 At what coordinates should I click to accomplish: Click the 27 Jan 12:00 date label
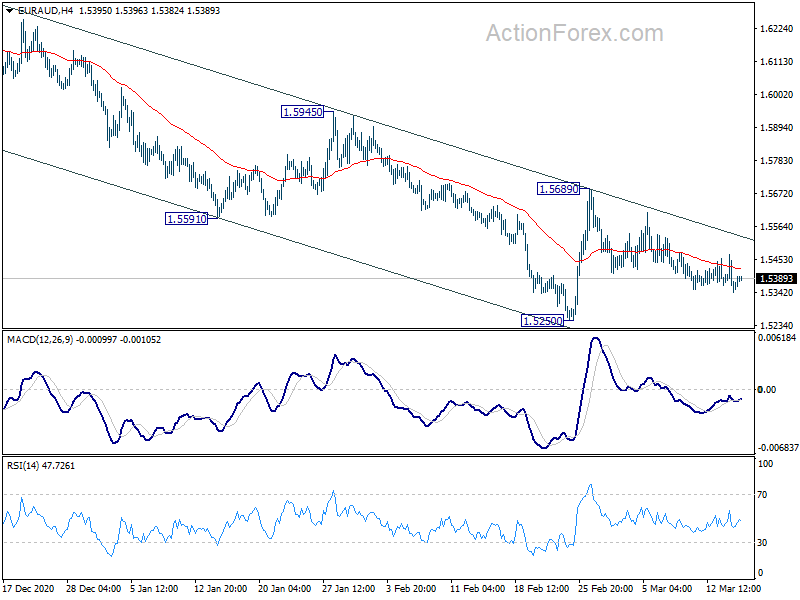[348, 588]
